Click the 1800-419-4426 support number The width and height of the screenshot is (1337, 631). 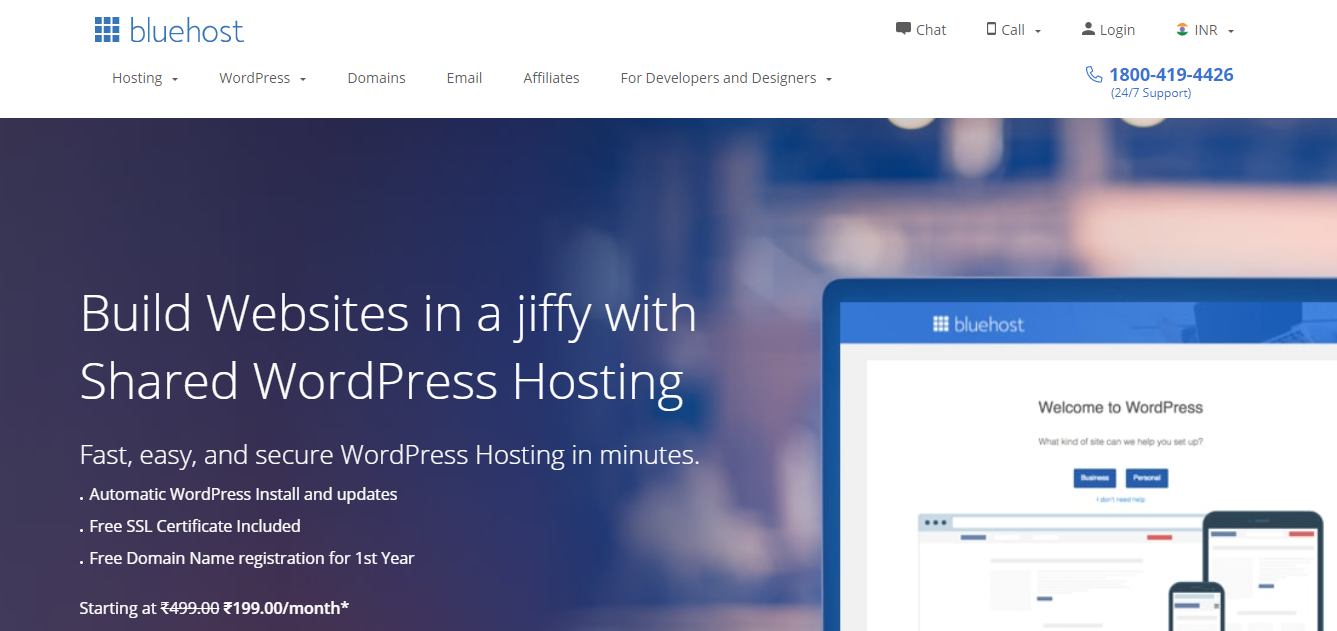click(1171, 75)
